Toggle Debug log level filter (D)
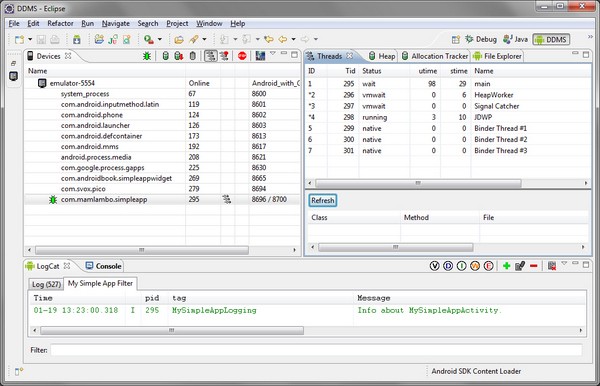 coord(448,266)
